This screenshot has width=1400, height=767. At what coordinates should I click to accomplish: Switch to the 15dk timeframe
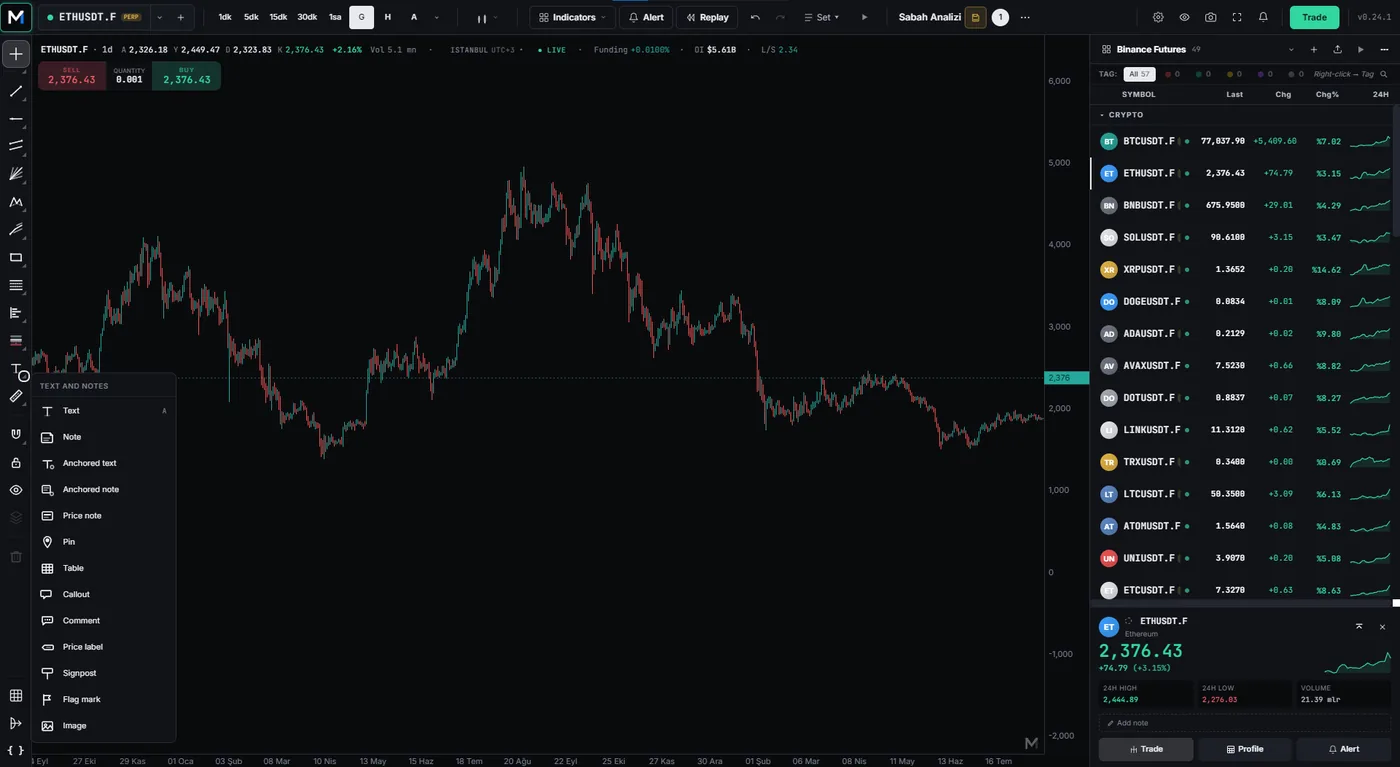click(x=278, y=17)
